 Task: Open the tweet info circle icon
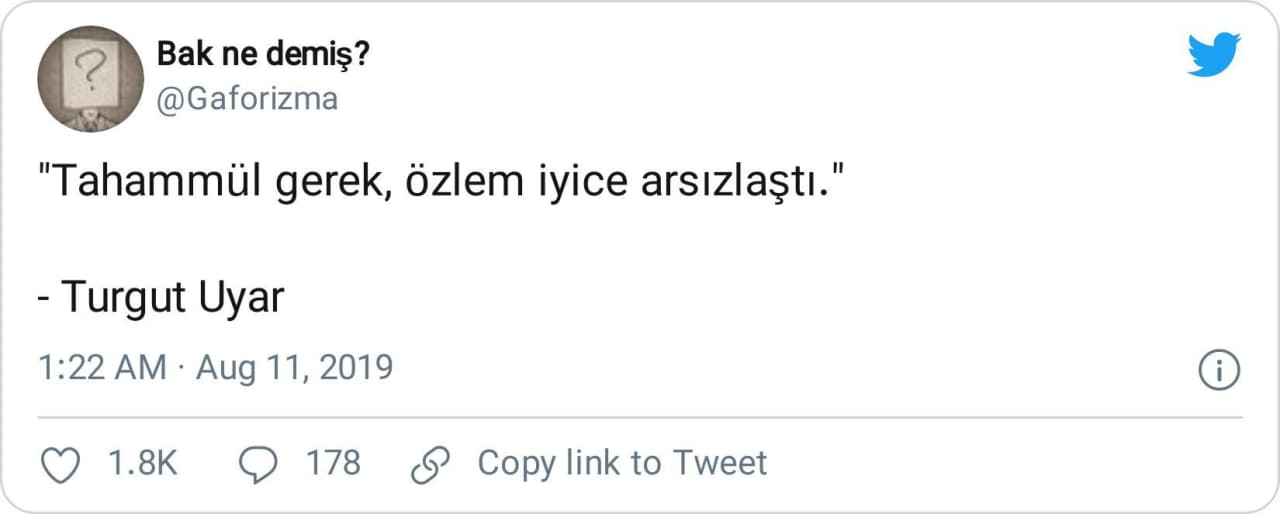pos(1218,370)
